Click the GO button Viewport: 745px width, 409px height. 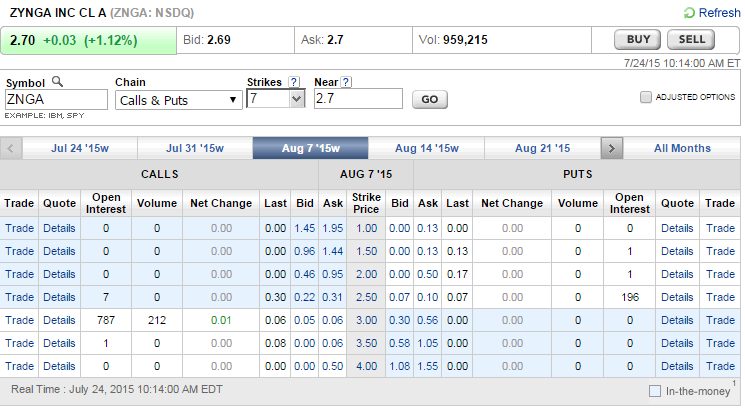429,99
